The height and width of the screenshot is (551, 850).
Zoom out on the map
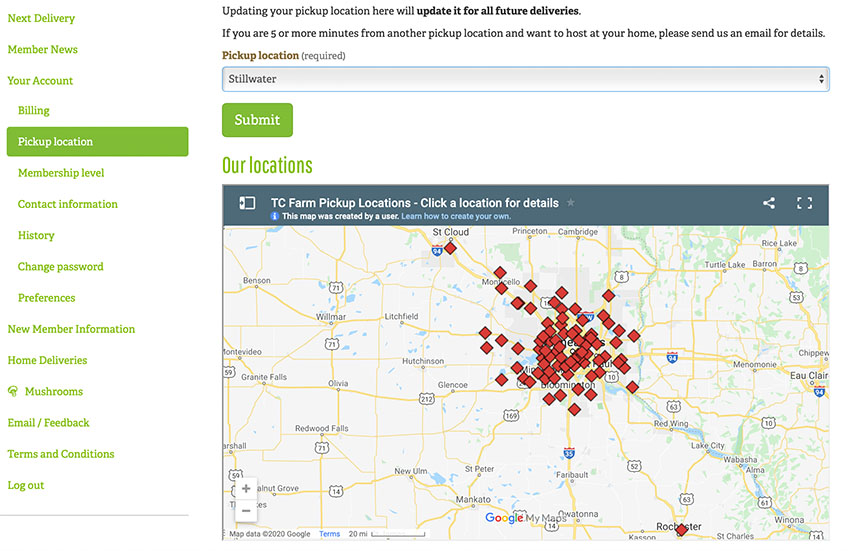tap(246, 511)
